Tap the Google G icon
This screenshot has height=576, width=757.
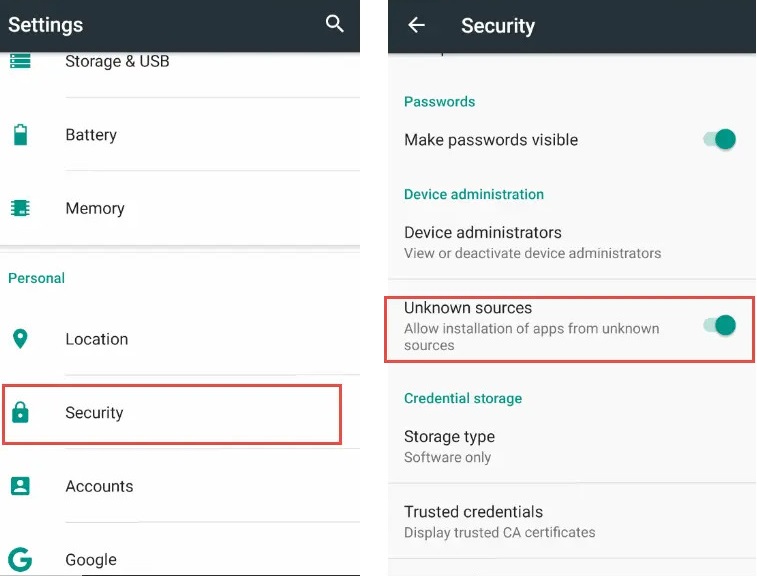20,559
